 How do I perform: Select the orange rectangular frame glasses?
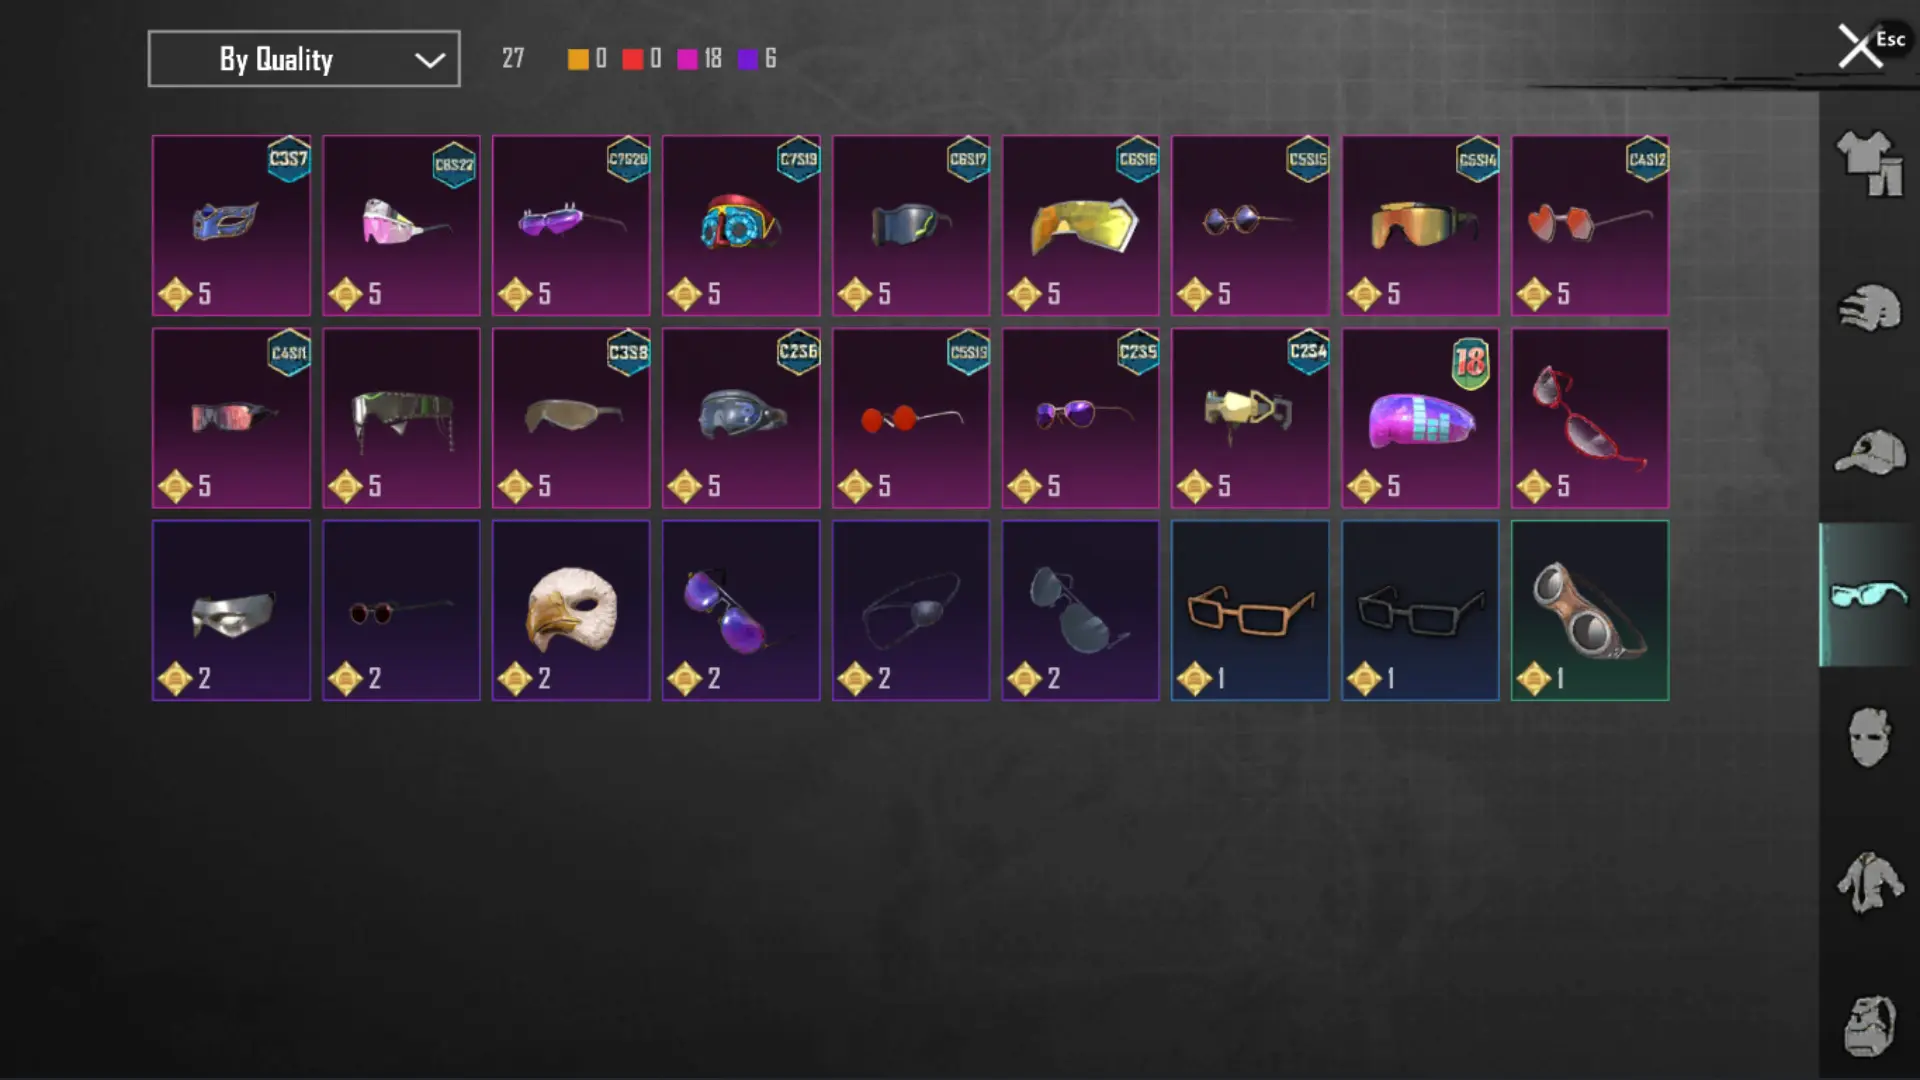coord(1250,610)
